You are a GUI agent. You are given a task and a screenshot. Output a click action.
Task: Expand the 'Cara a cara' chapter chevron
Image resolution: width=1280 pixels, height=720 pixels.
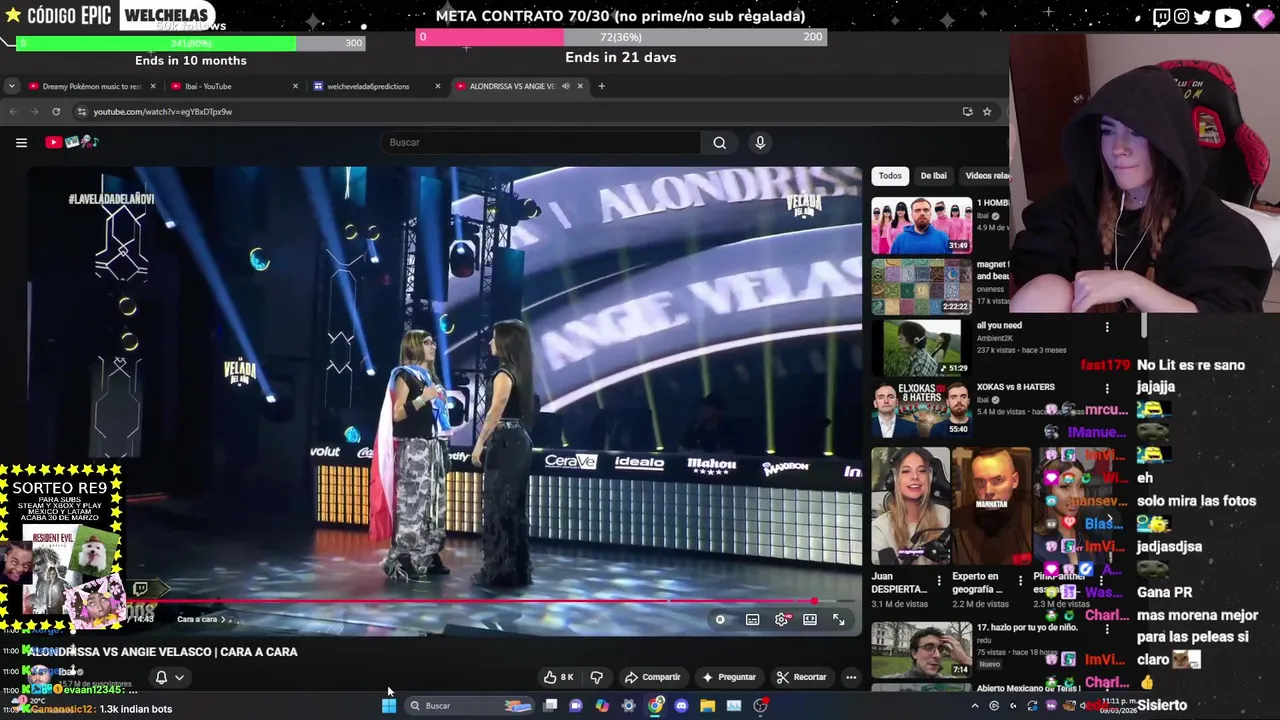(x=225, y=620)
